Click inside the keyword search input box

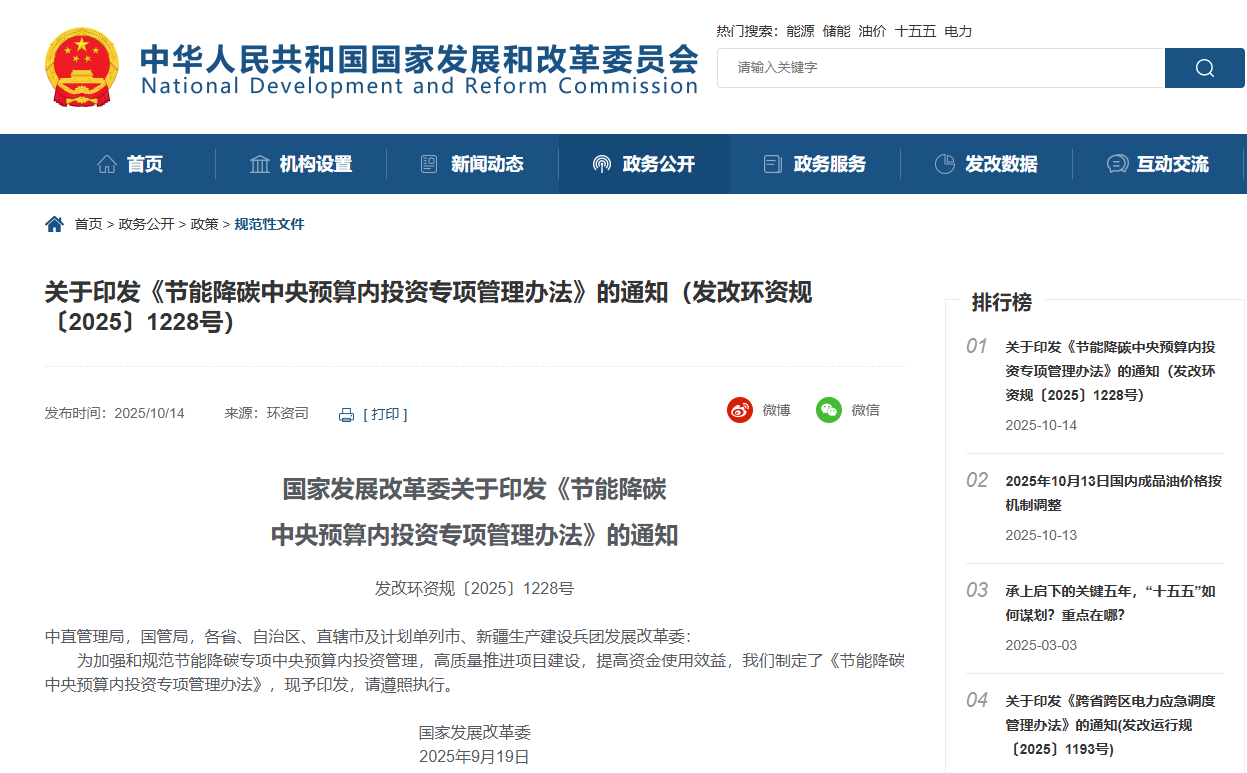(940, 68)
